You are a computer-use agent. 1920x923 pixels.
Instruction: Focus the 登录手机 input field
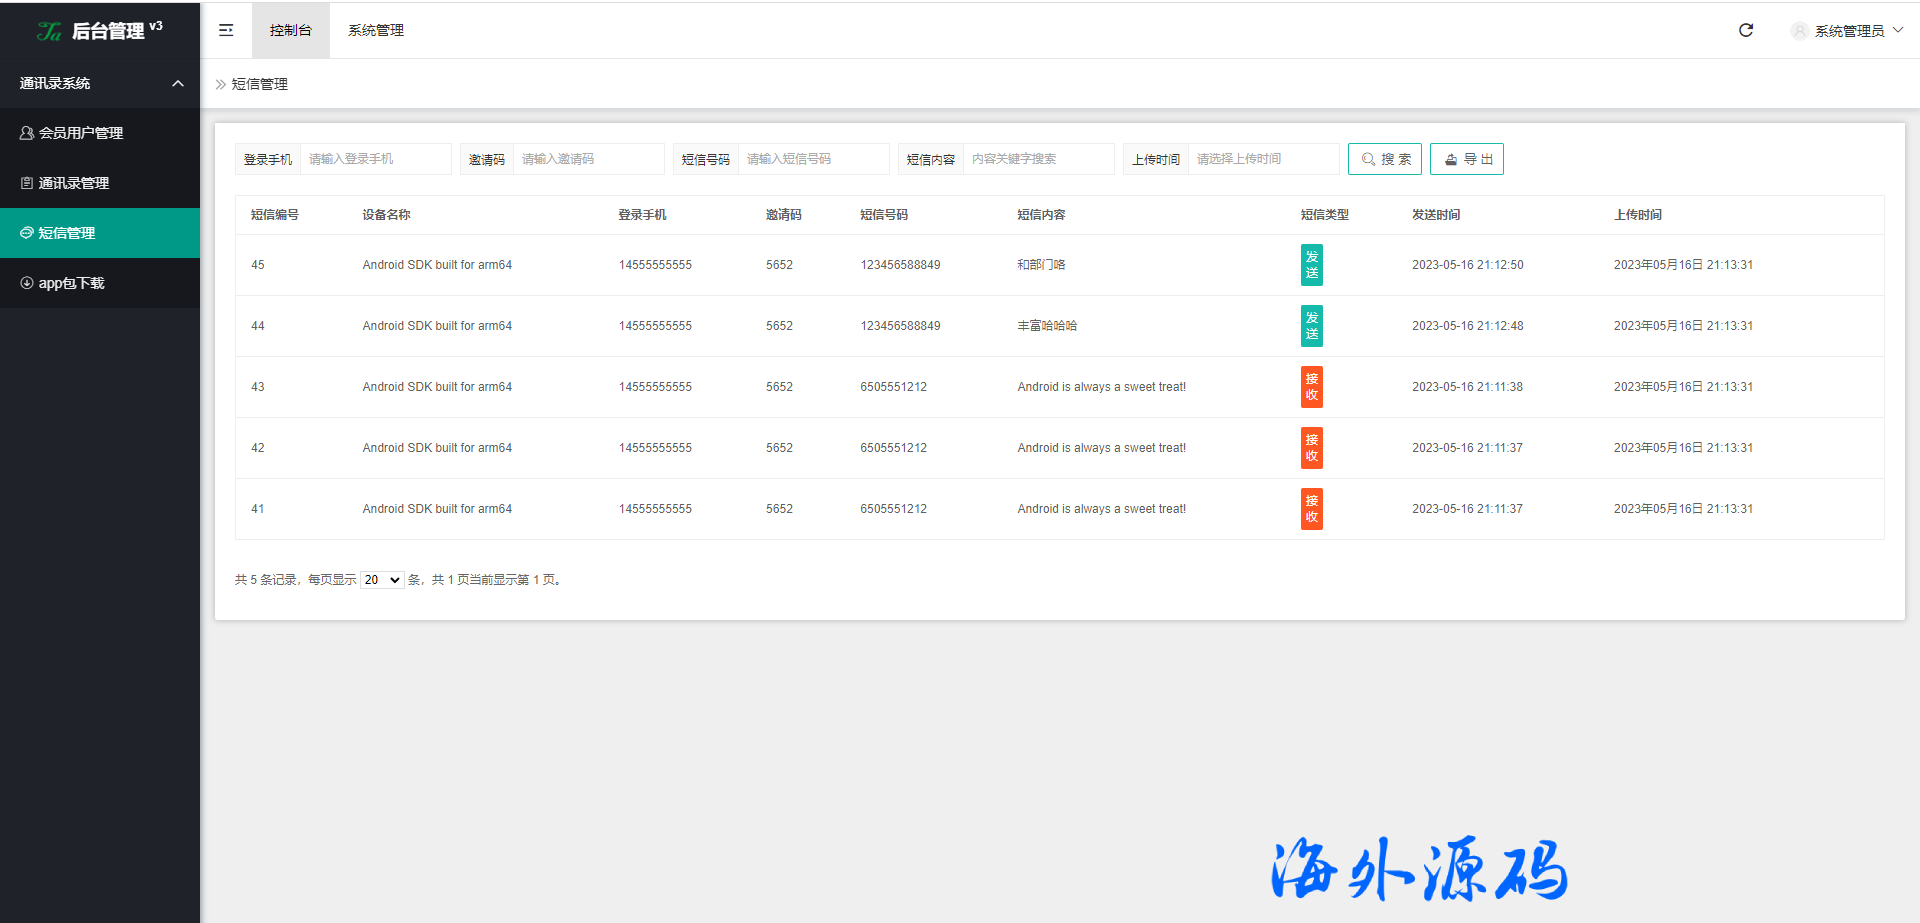point(375,159)
